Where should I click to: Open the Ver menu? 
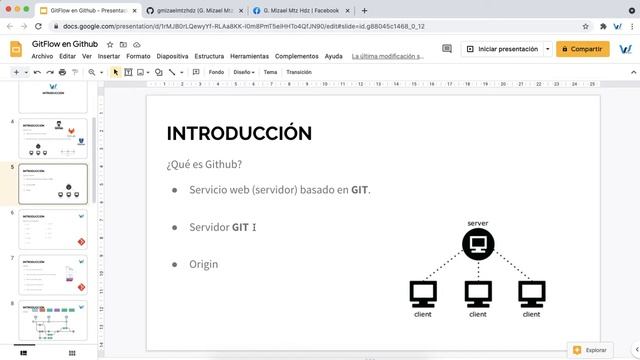coord(87,56)
